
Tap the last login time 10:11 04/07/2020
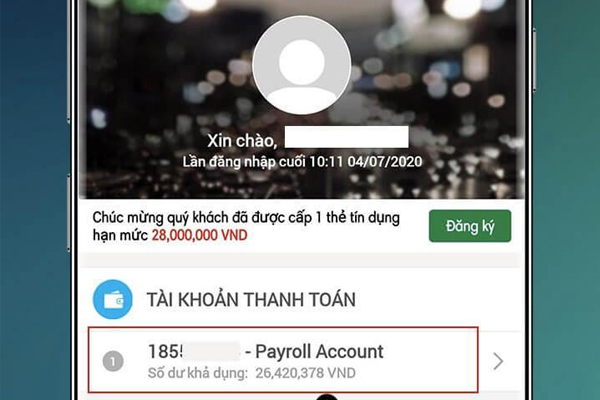coord(365,162)
